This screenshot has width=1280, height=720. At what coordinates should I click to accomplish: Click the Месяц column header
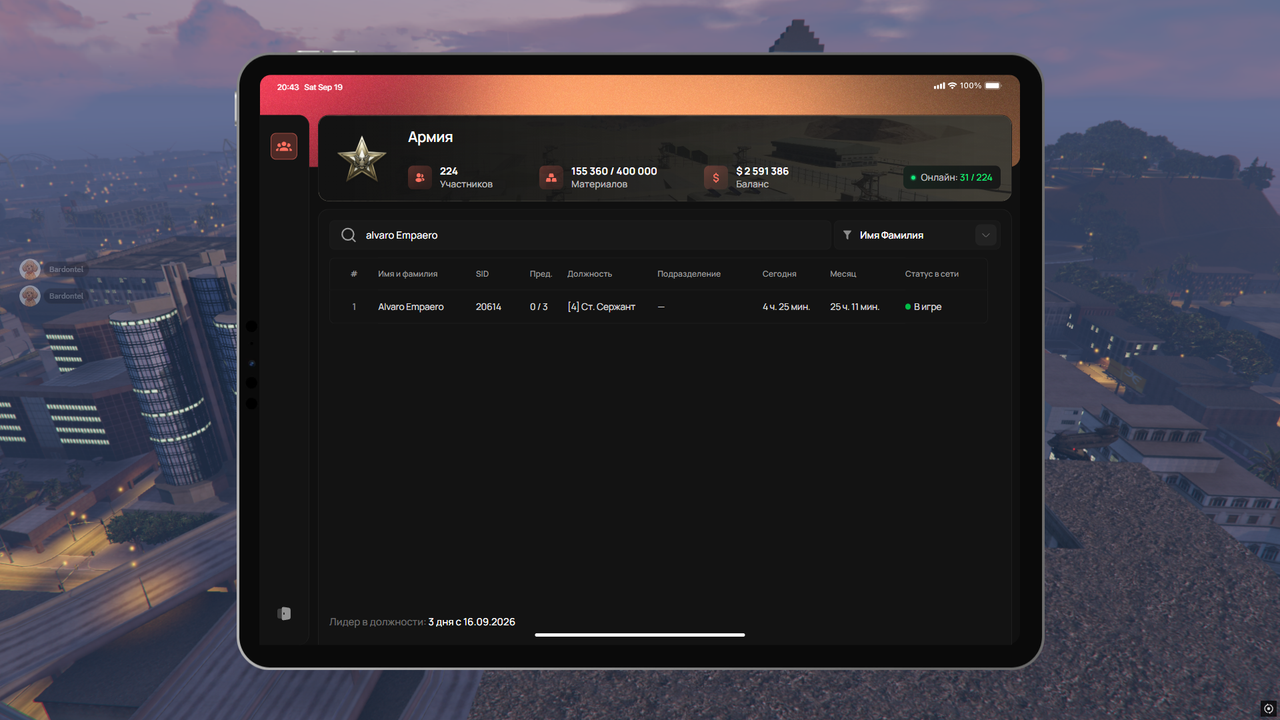(x=843, y=274)
